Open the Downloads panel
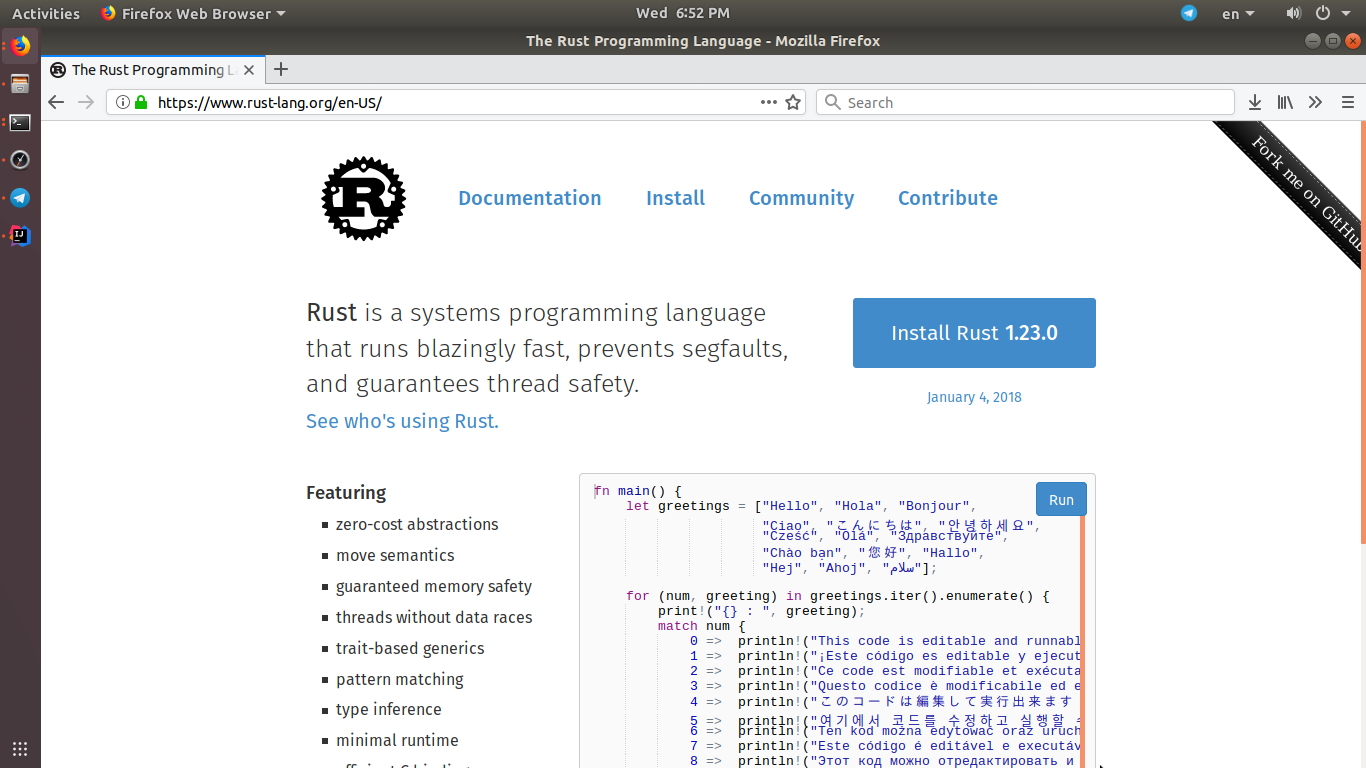Screen dimensions: 1366x768 click(x=1255, y=102)
